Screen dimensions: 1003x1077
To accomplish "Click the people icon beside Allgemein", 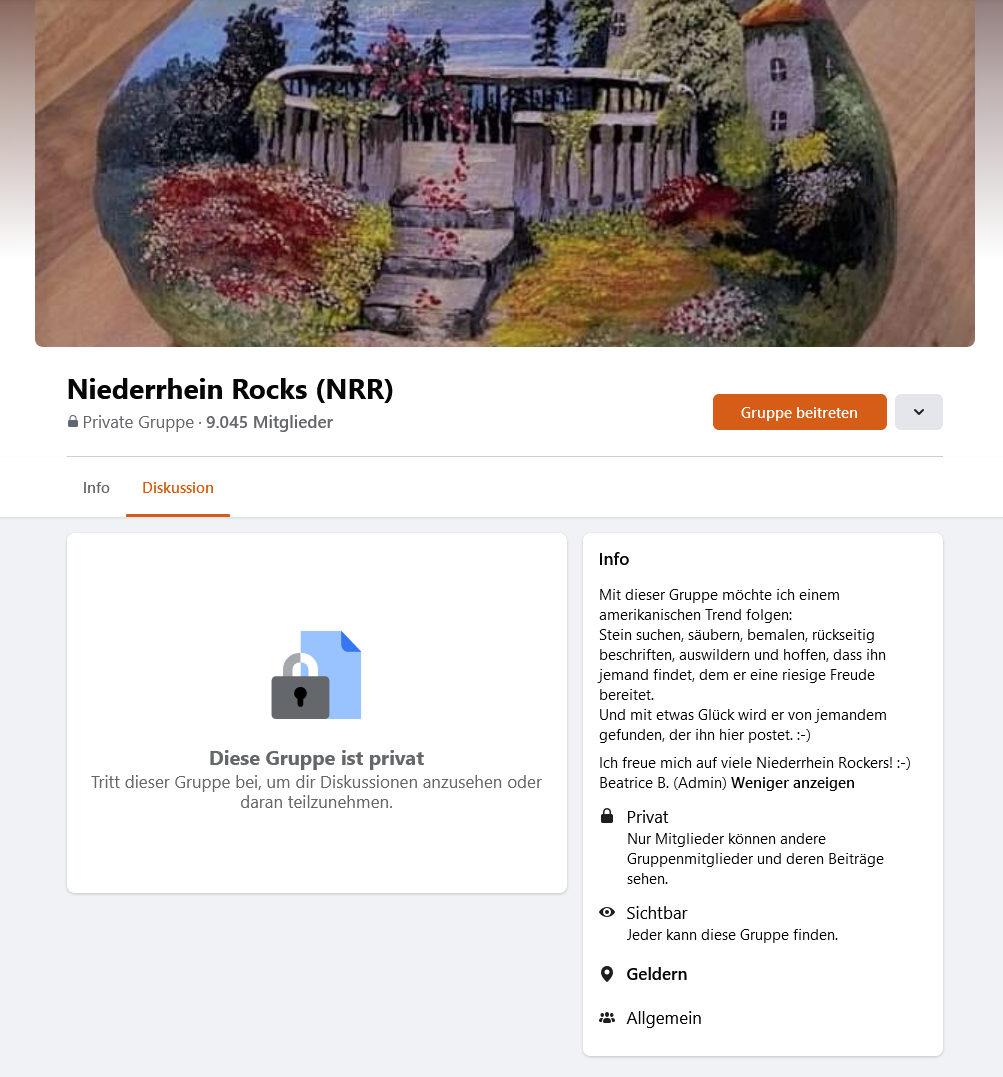I will pos(607,1018).
